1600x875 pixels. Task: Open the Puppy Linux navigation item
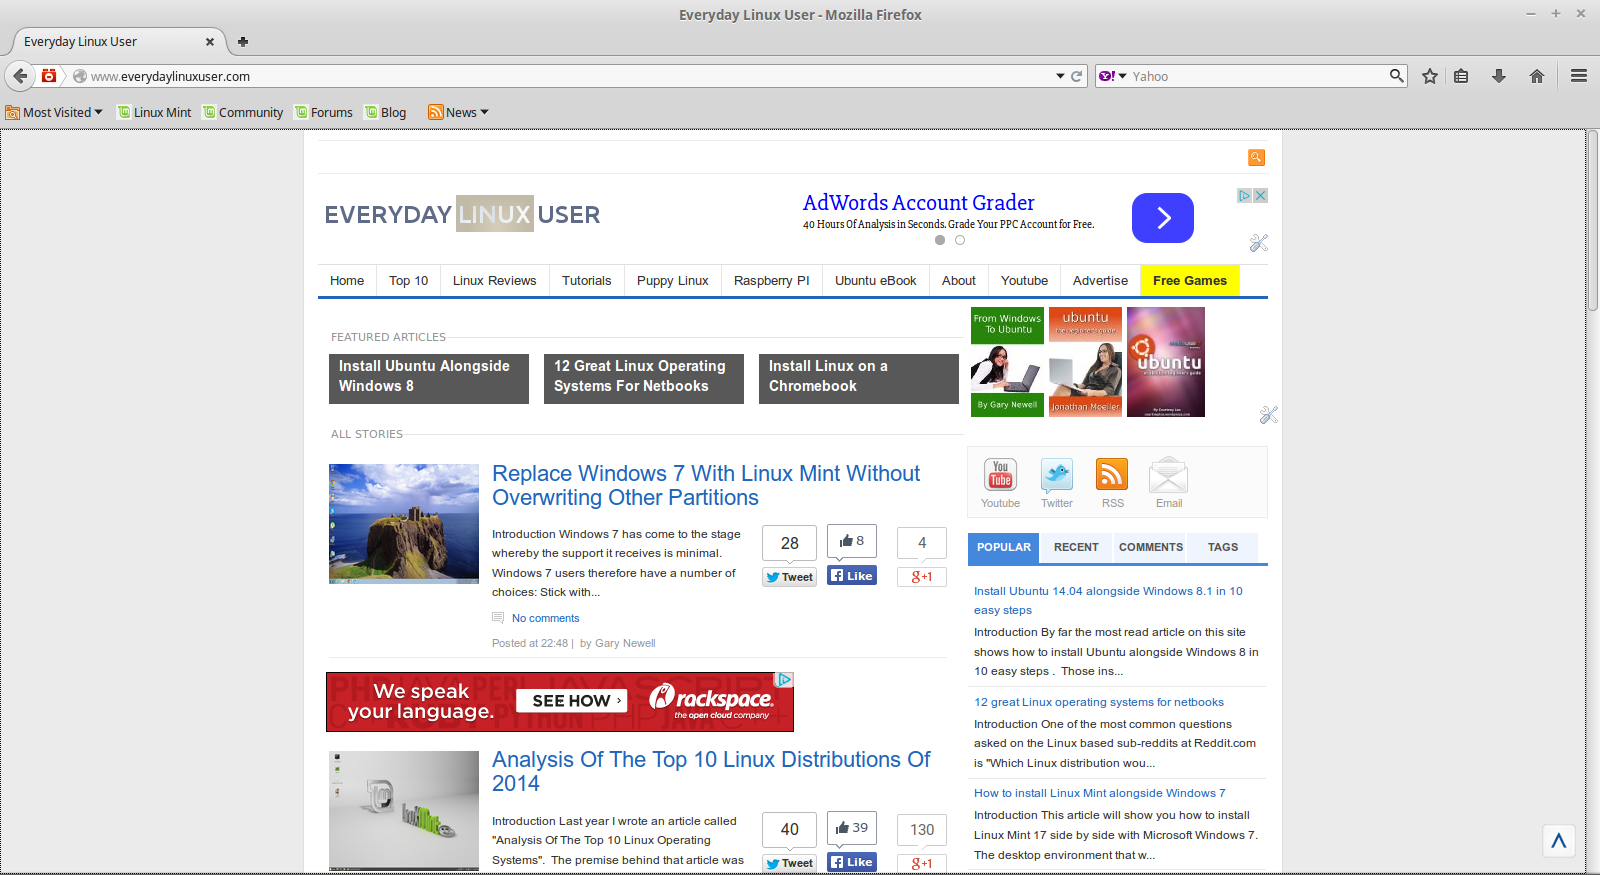(672, 281)
